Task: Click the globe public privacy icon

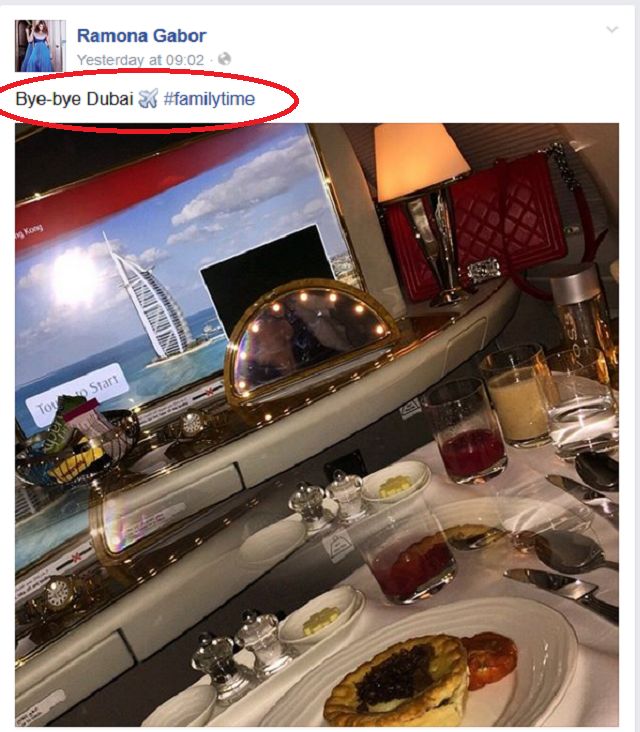Action: point(225,59)
